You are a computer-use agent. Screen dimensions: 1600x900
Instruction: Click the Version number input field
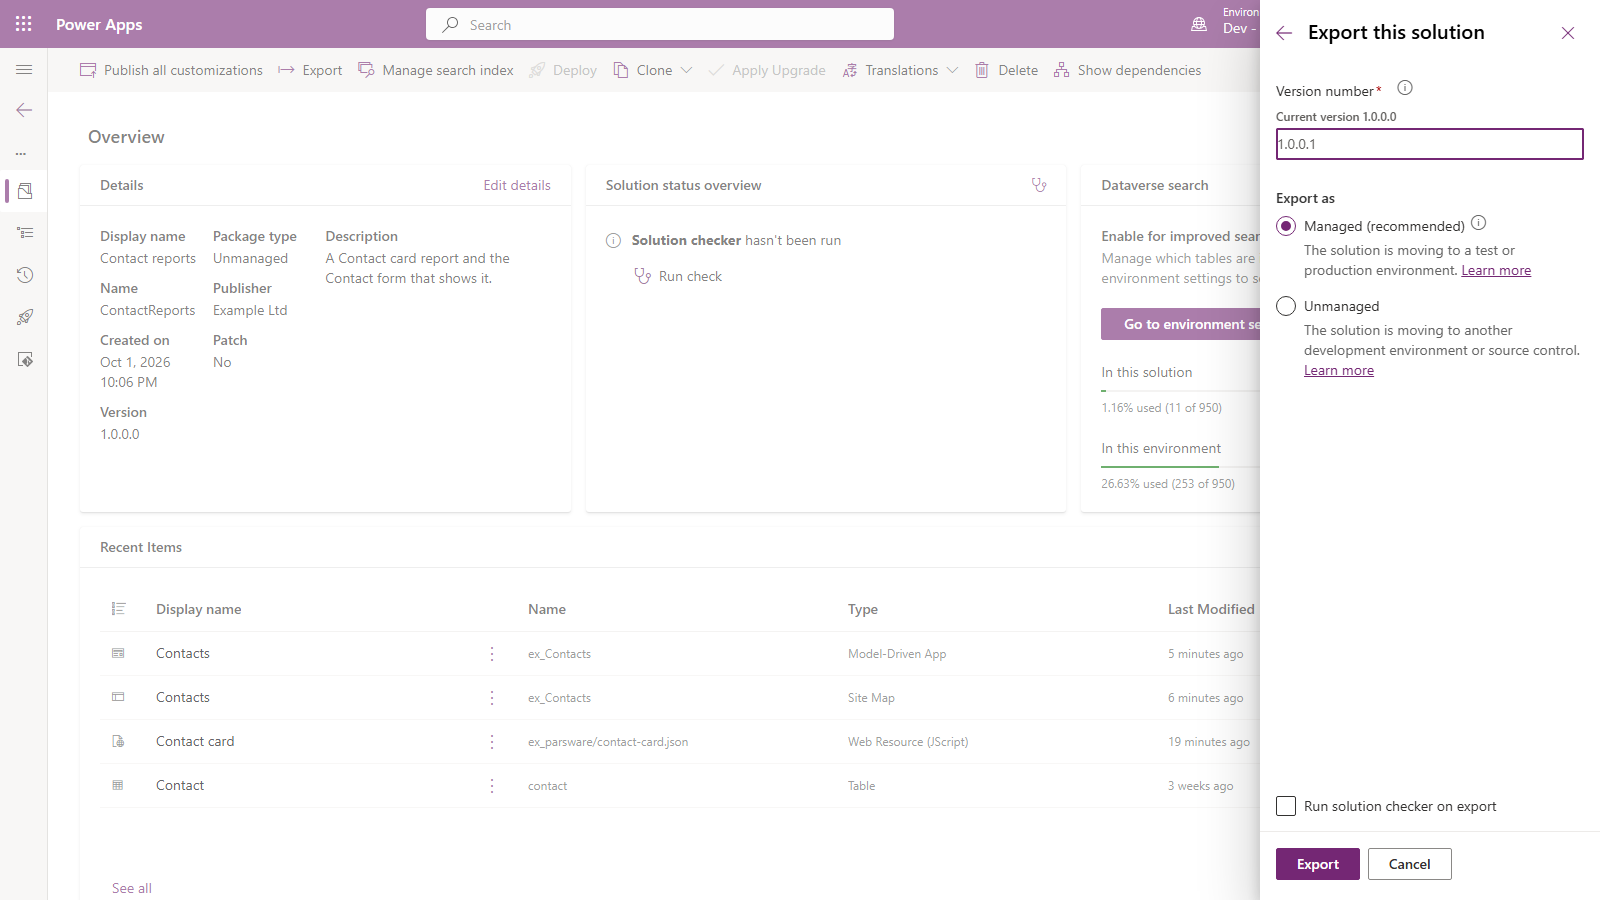(1430, 144)
